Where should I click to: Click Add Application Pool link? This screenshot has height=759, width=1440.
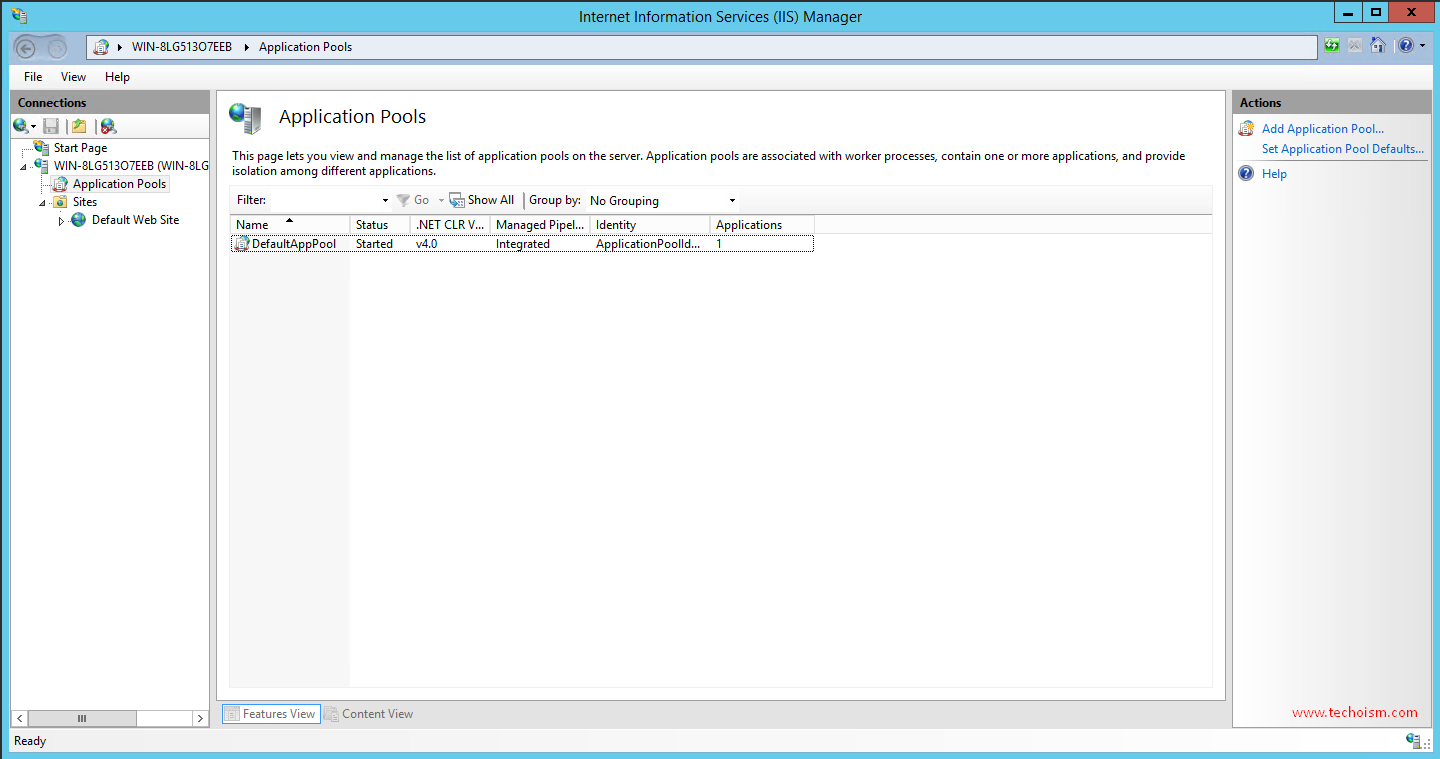(1322, 129)
